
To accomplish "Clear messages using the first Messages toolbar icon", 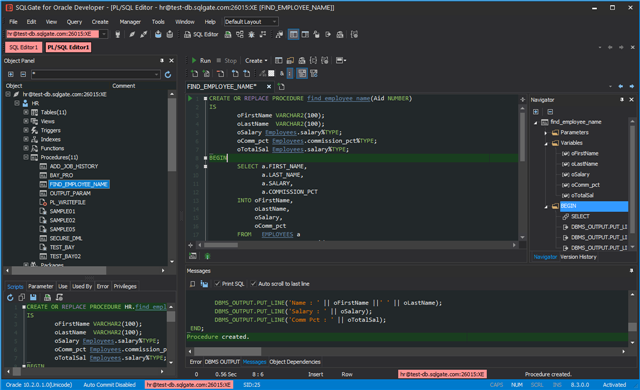I will 192,284.
